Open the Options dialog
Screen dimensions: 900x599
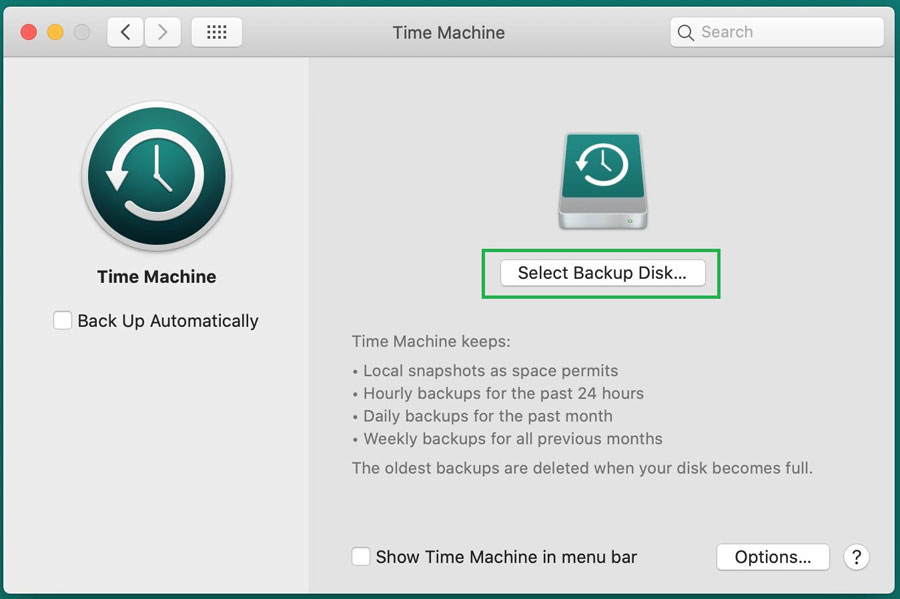(773, 557)
